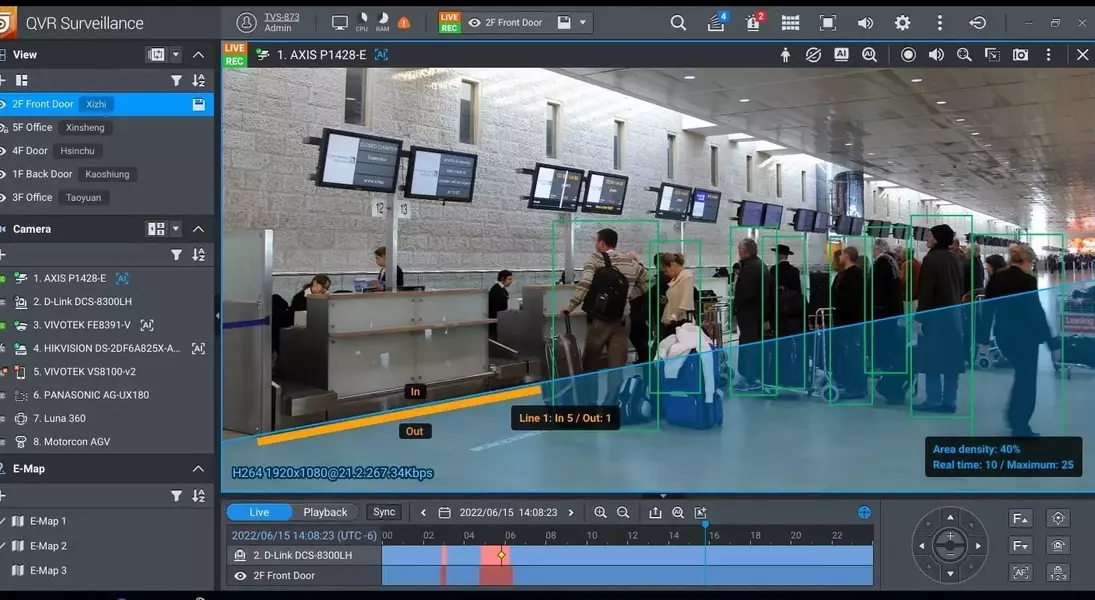Click the PTZ auto focus AF button
1095x600 pixels.
(1020, 572)
